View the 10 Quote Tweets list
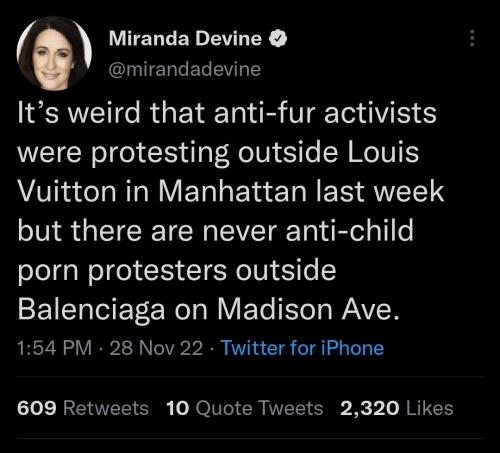The height and width of the screenshot is (453, 500). 245,408
